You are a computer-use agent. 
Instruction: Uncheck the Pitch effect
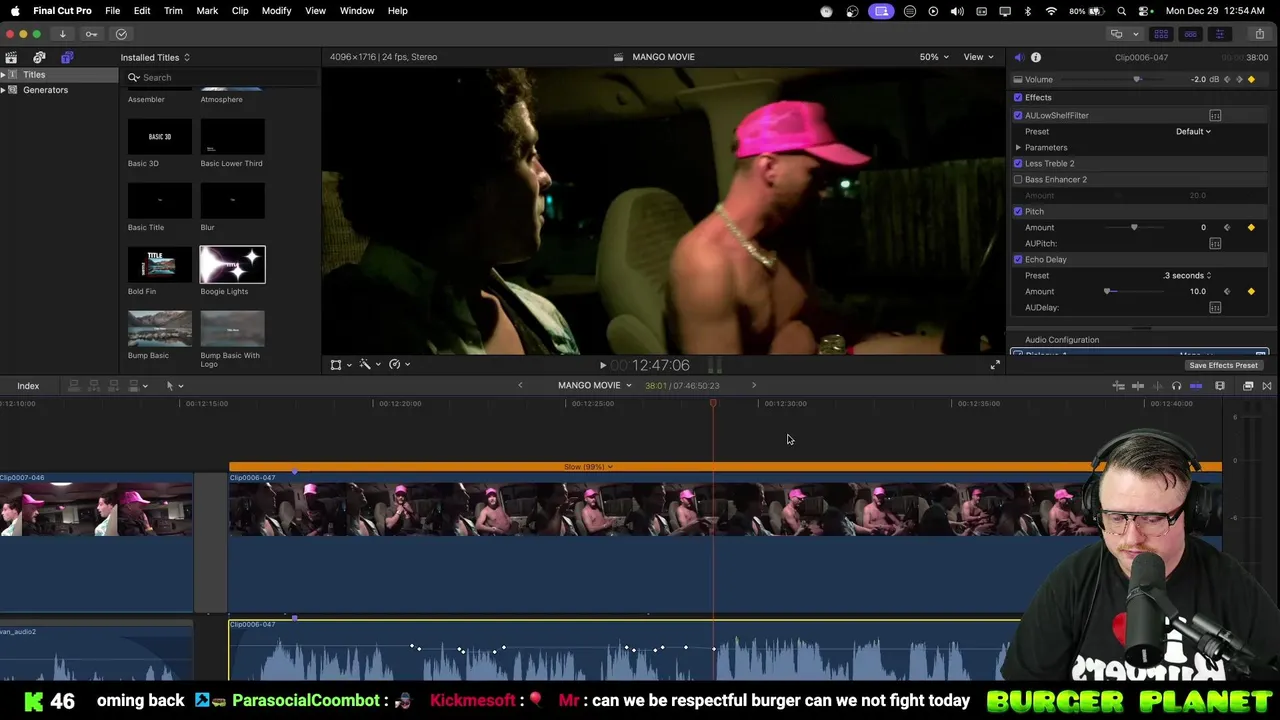1018,211
